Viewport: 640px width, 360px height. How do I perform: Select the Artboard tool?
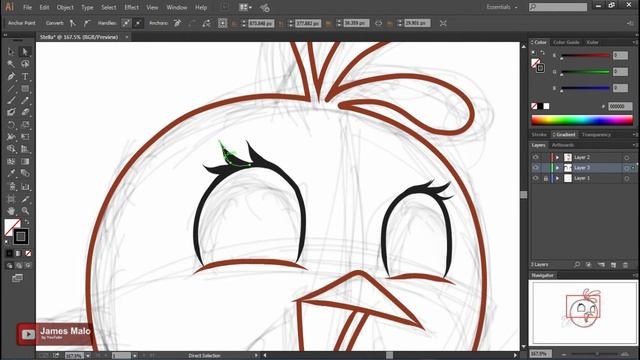pos(11,199)
